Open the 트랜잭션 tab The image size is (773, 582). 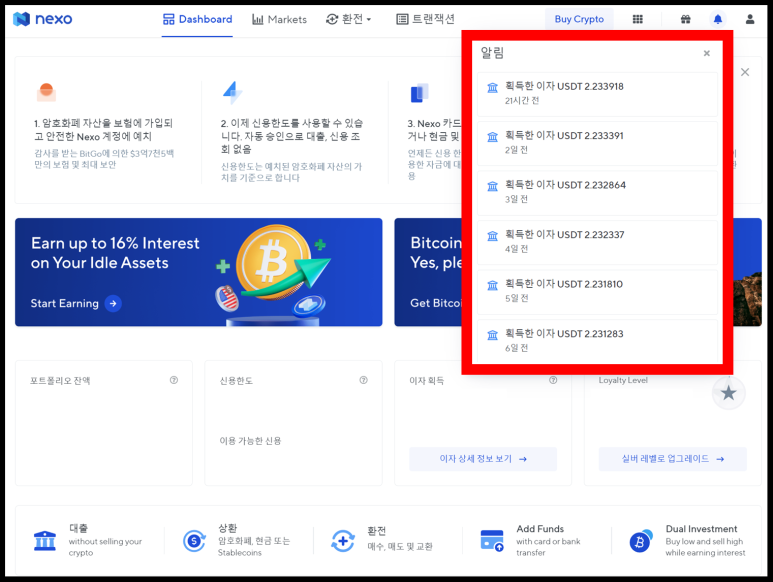coord(425,19)
